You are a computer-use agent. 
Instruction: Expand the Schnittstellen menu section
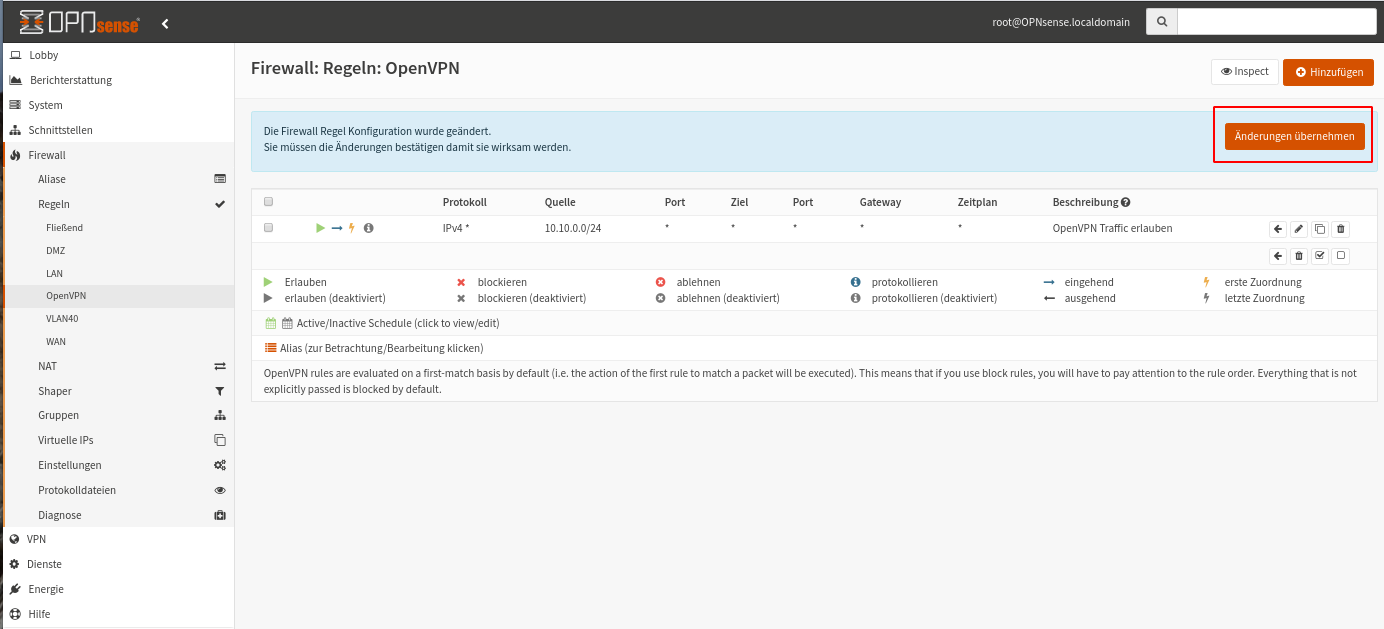[60, 130]
